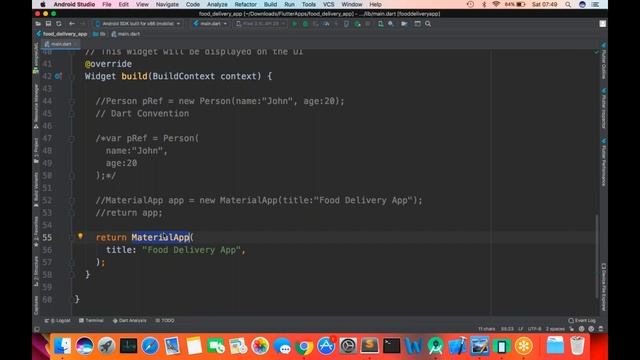Click the Apple menu logo
The image size is (640, 360).
click(x=43, y=4)
